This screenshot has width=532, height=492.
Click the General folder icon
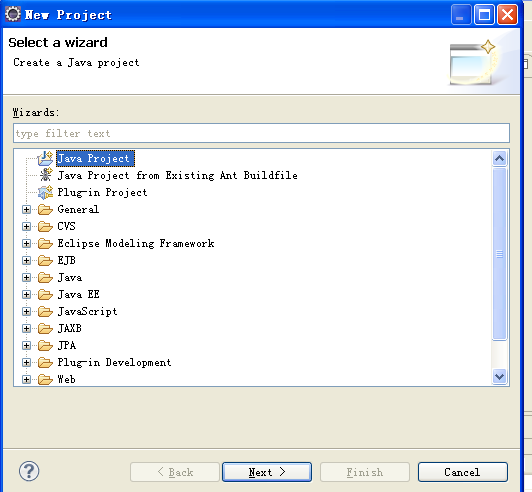click(x=45, y=210)
